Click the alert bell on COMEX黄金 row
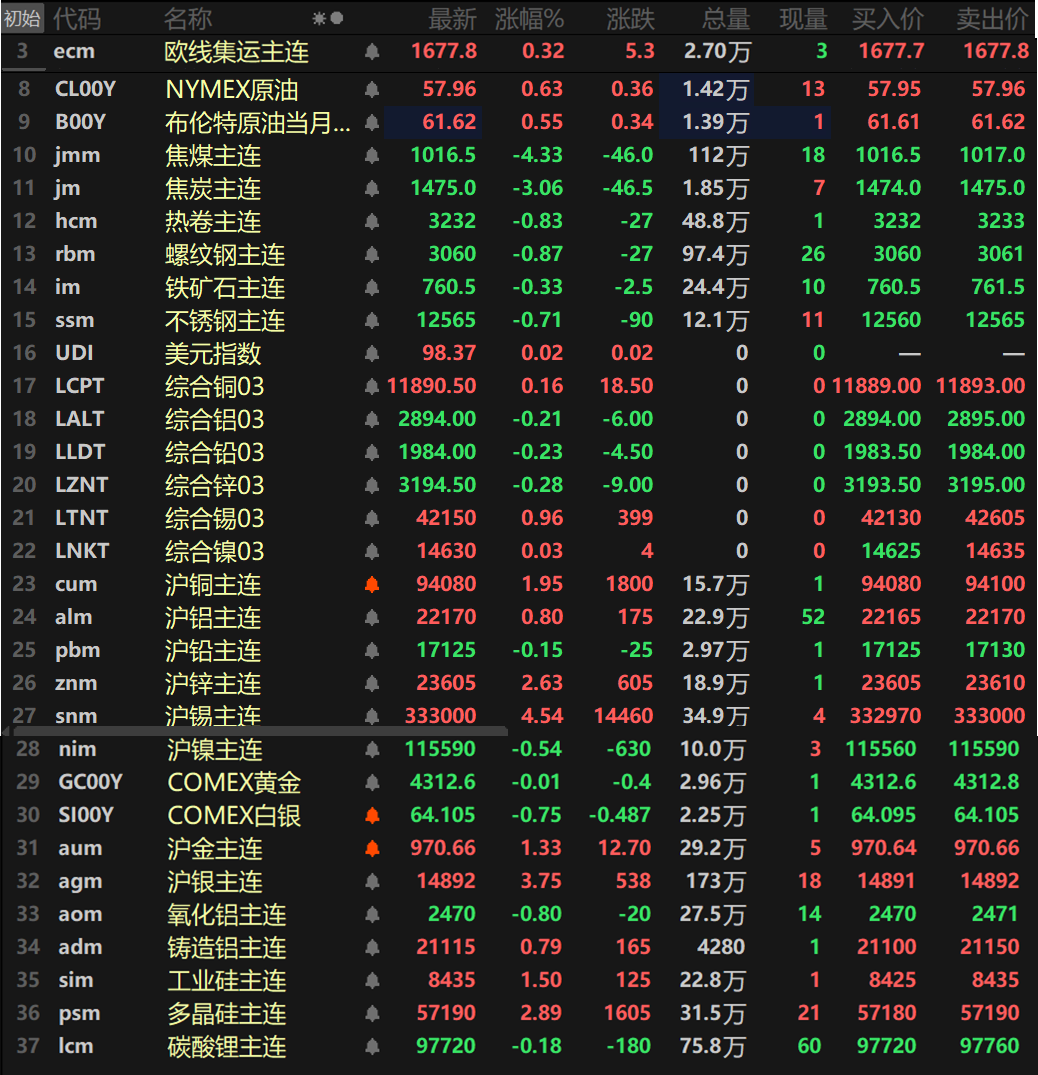The width and height of the screenshot is (1038, 1075). 371,781
